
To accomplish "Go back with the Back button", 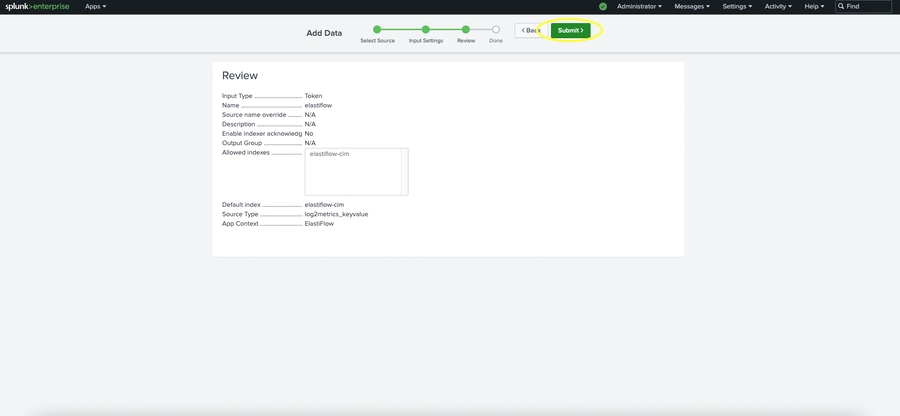I will click(x=530, y=30).
